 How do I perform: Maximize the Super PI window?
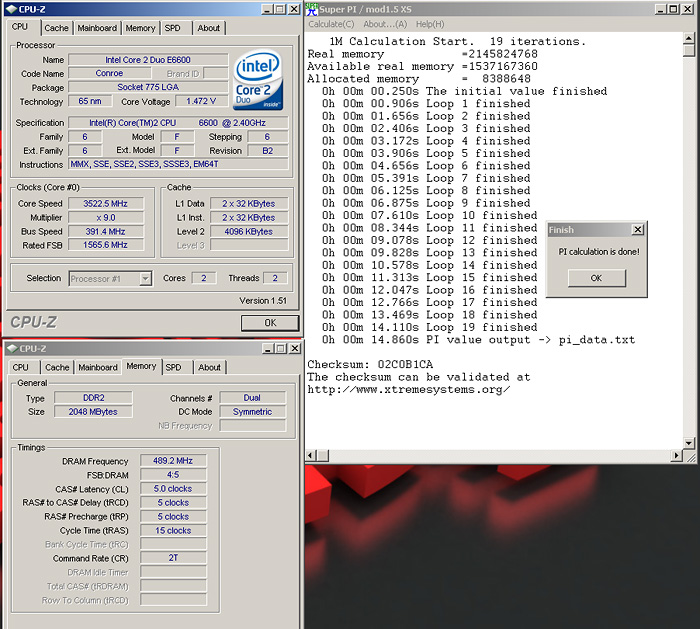(674, 9)
